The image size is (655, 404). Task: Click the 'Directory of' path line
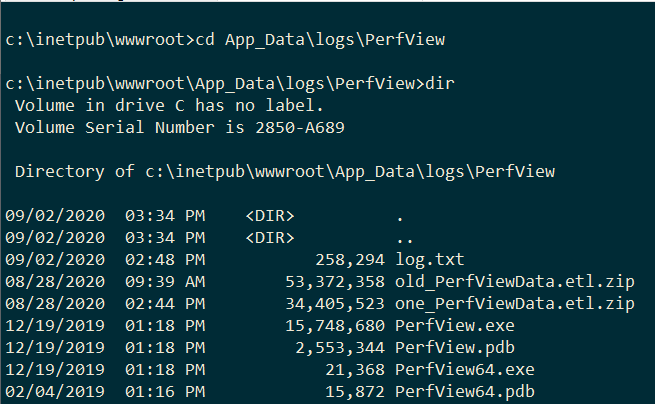(x=285, y=171)
